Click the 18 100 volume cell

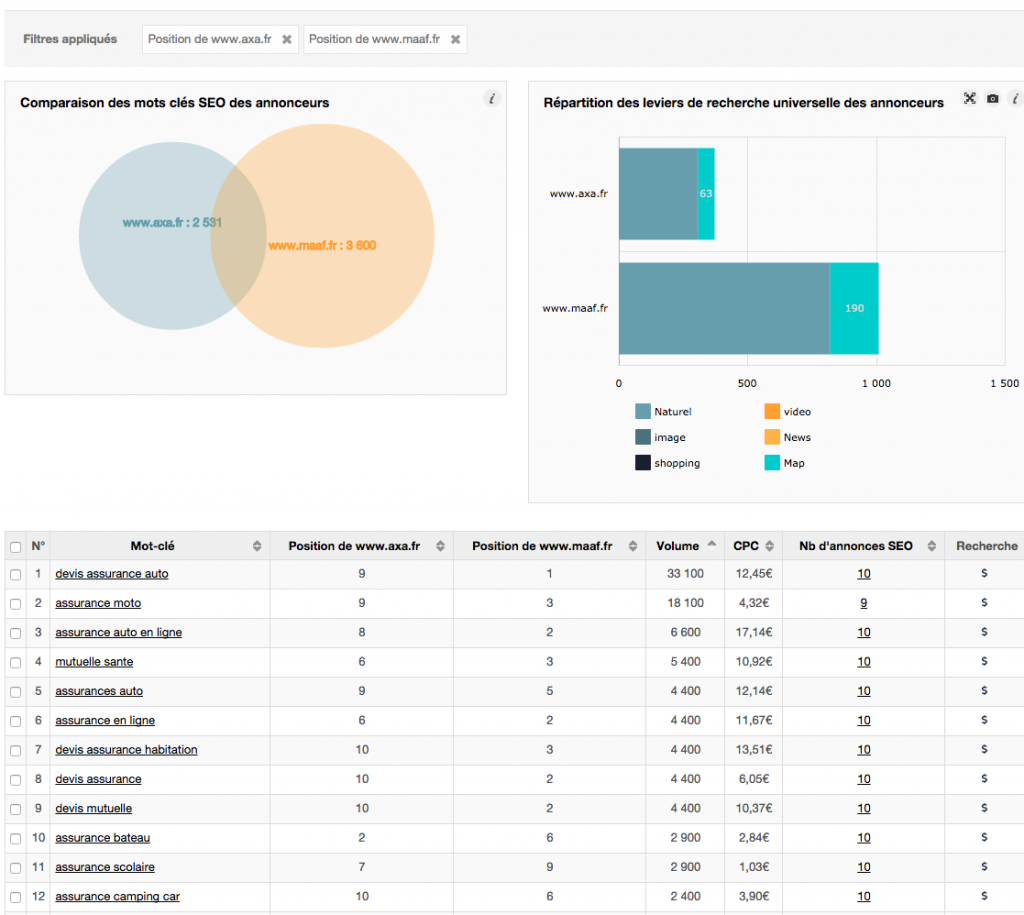coord(685,603)
